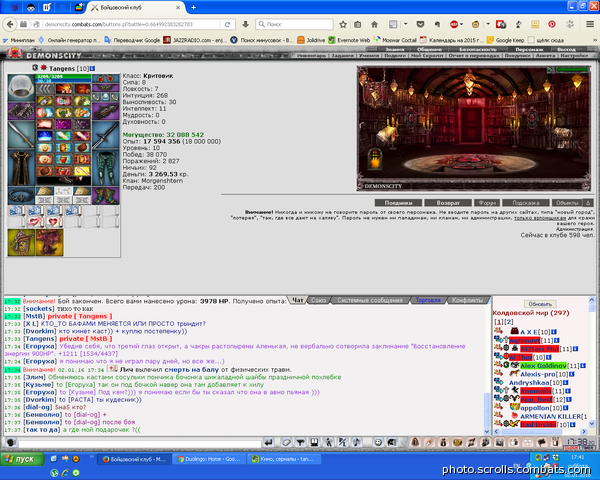Viewport: 600px width, 480px height.
Task: Click the info icon beside Tangens name
Action: coord(92,69)
